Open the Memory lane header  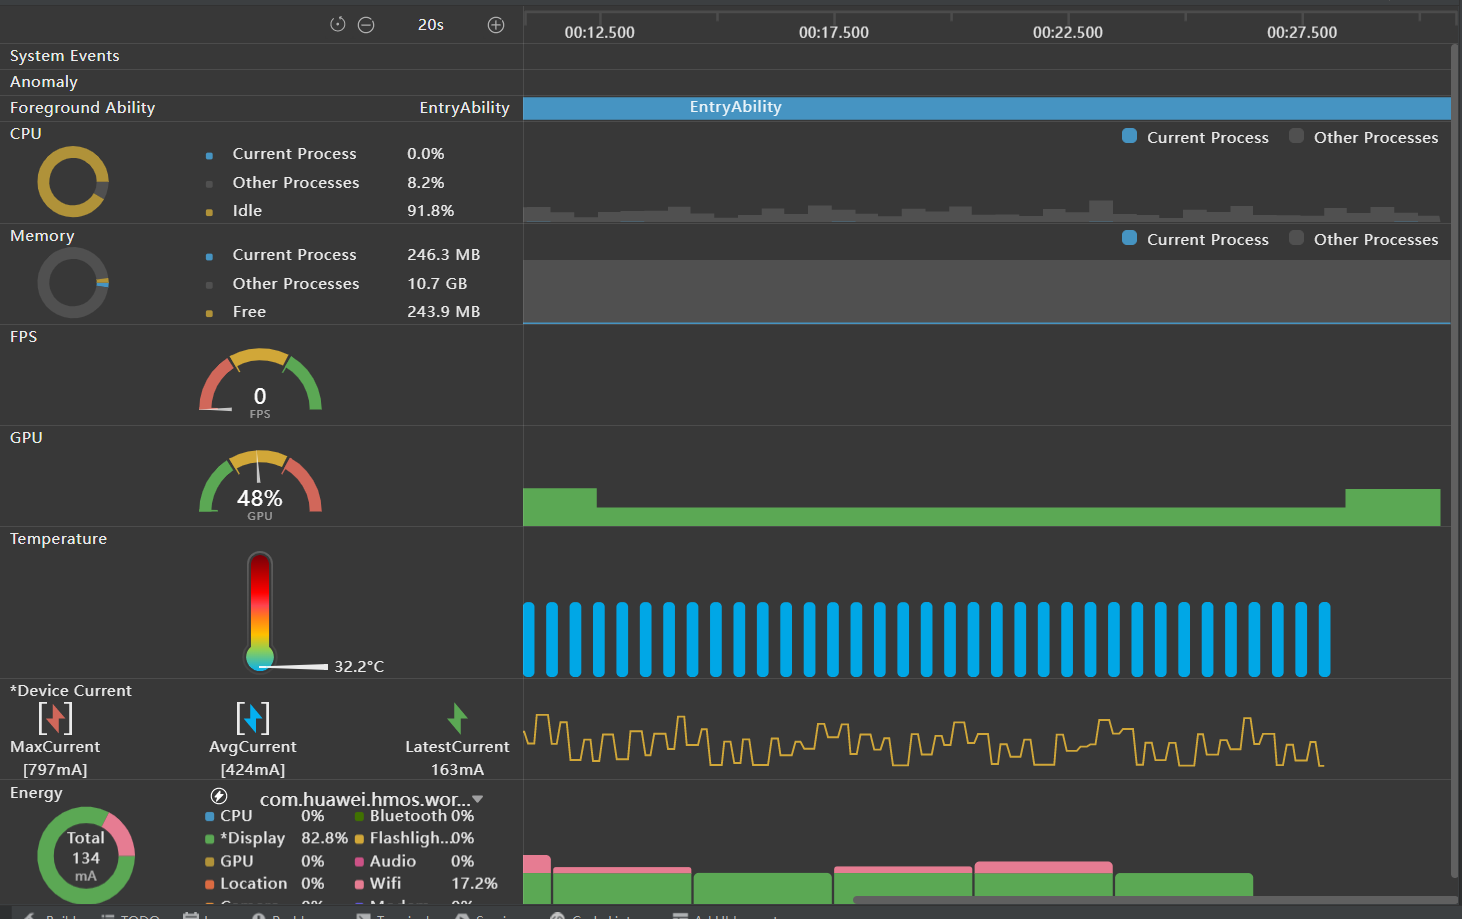pyautogui.click(x=42, y=236)
